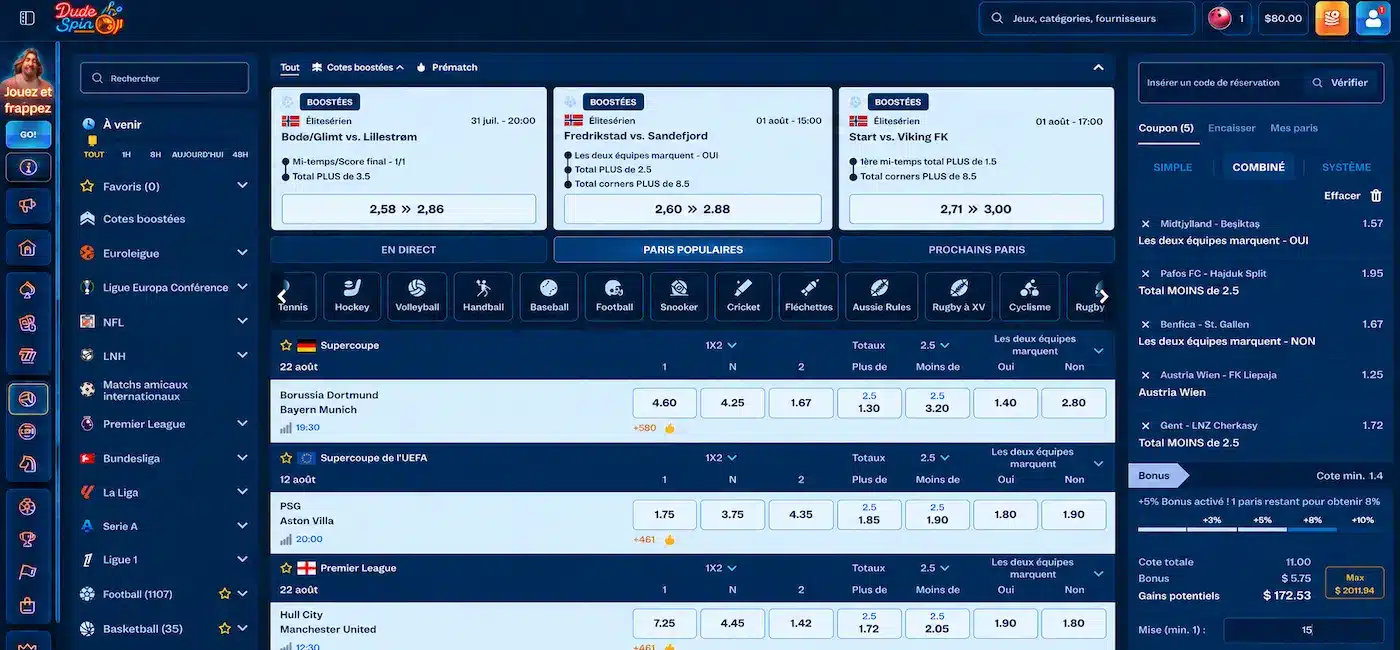
Task: Select the 8H time filter
Action: (x=155, y=155)
